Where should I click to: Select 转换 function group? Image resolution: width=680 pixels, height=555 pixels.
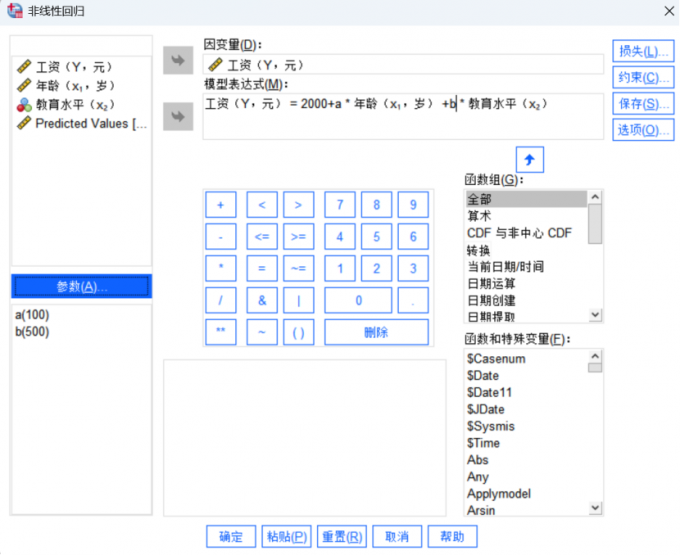526,250
